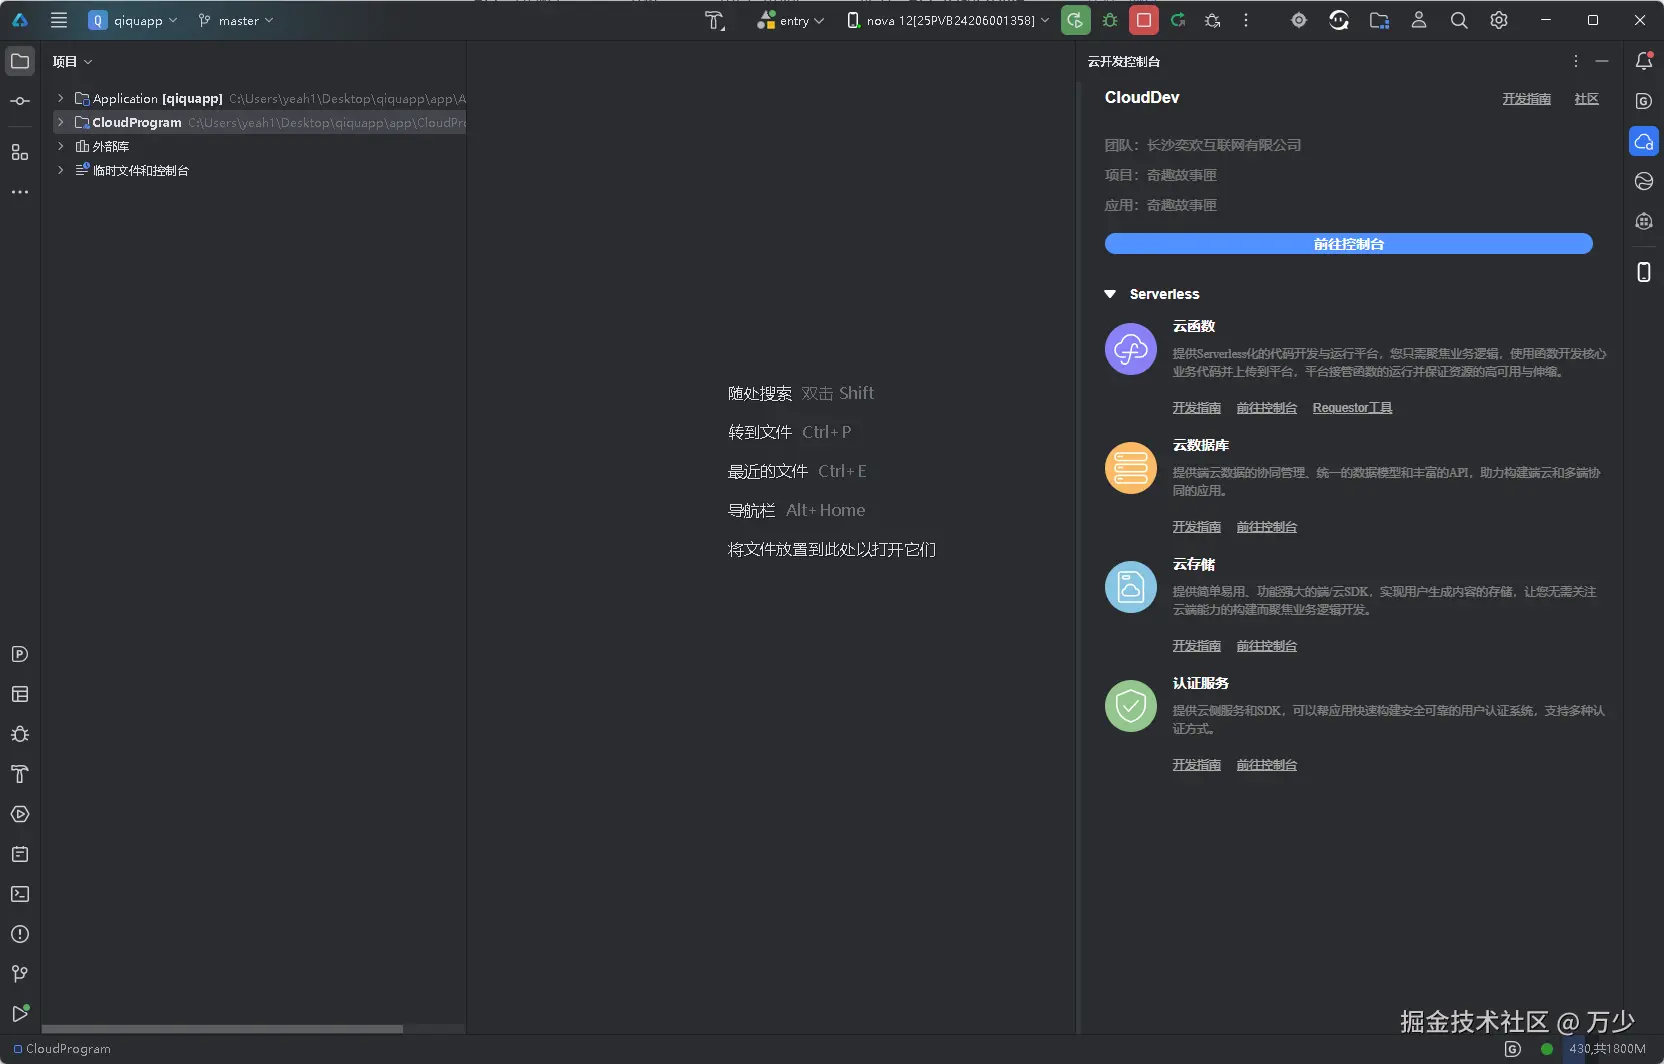The width and height of the screenshot is (1664, 1064).
Task: Show more tool windows with left sidebar ellipsis
Action: click(x=20, y=192)
